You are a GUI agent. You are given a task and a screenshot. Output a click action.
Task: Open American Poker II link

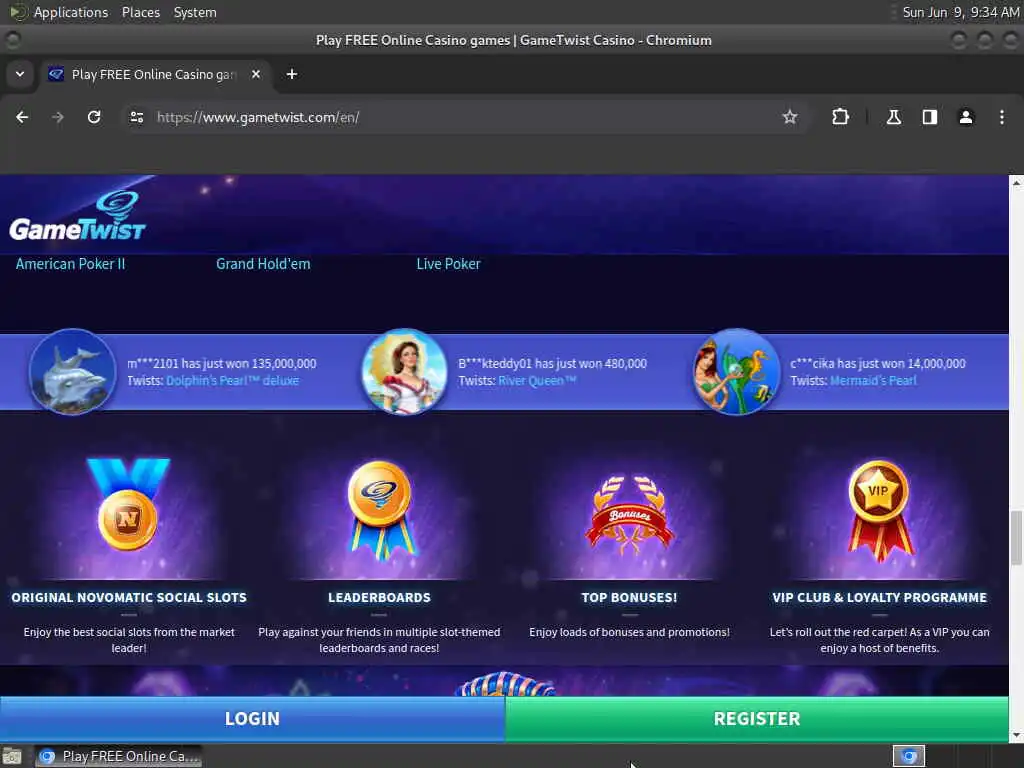[71, 264]
